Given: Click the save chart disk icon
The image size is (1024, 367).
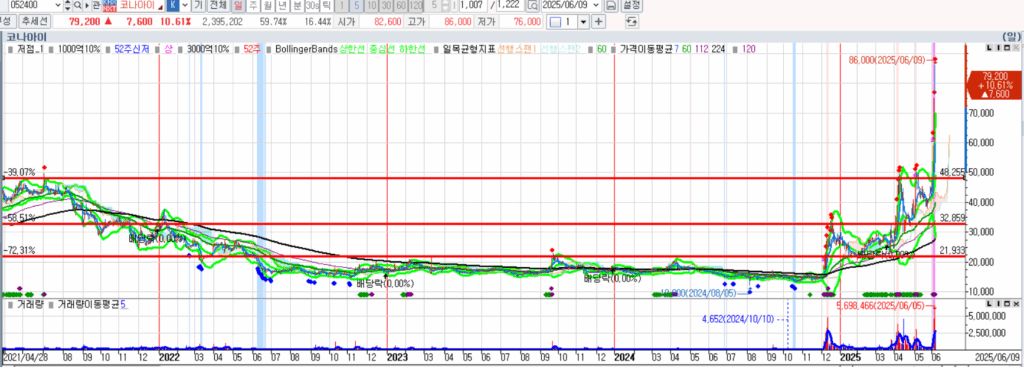Looking at the screenshot, I should pyautogui.click(x=611, y=5).
